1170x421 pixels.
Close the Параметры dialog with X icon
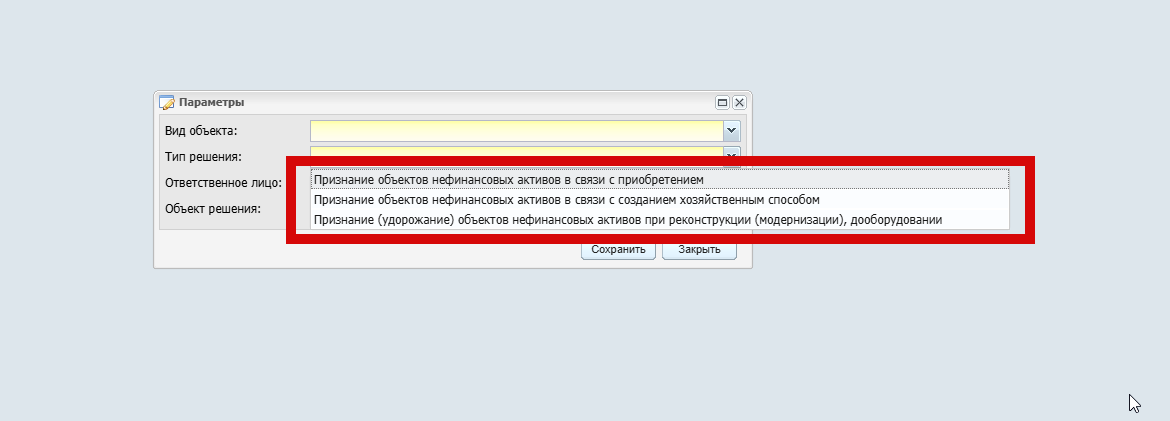pos(739,102)
